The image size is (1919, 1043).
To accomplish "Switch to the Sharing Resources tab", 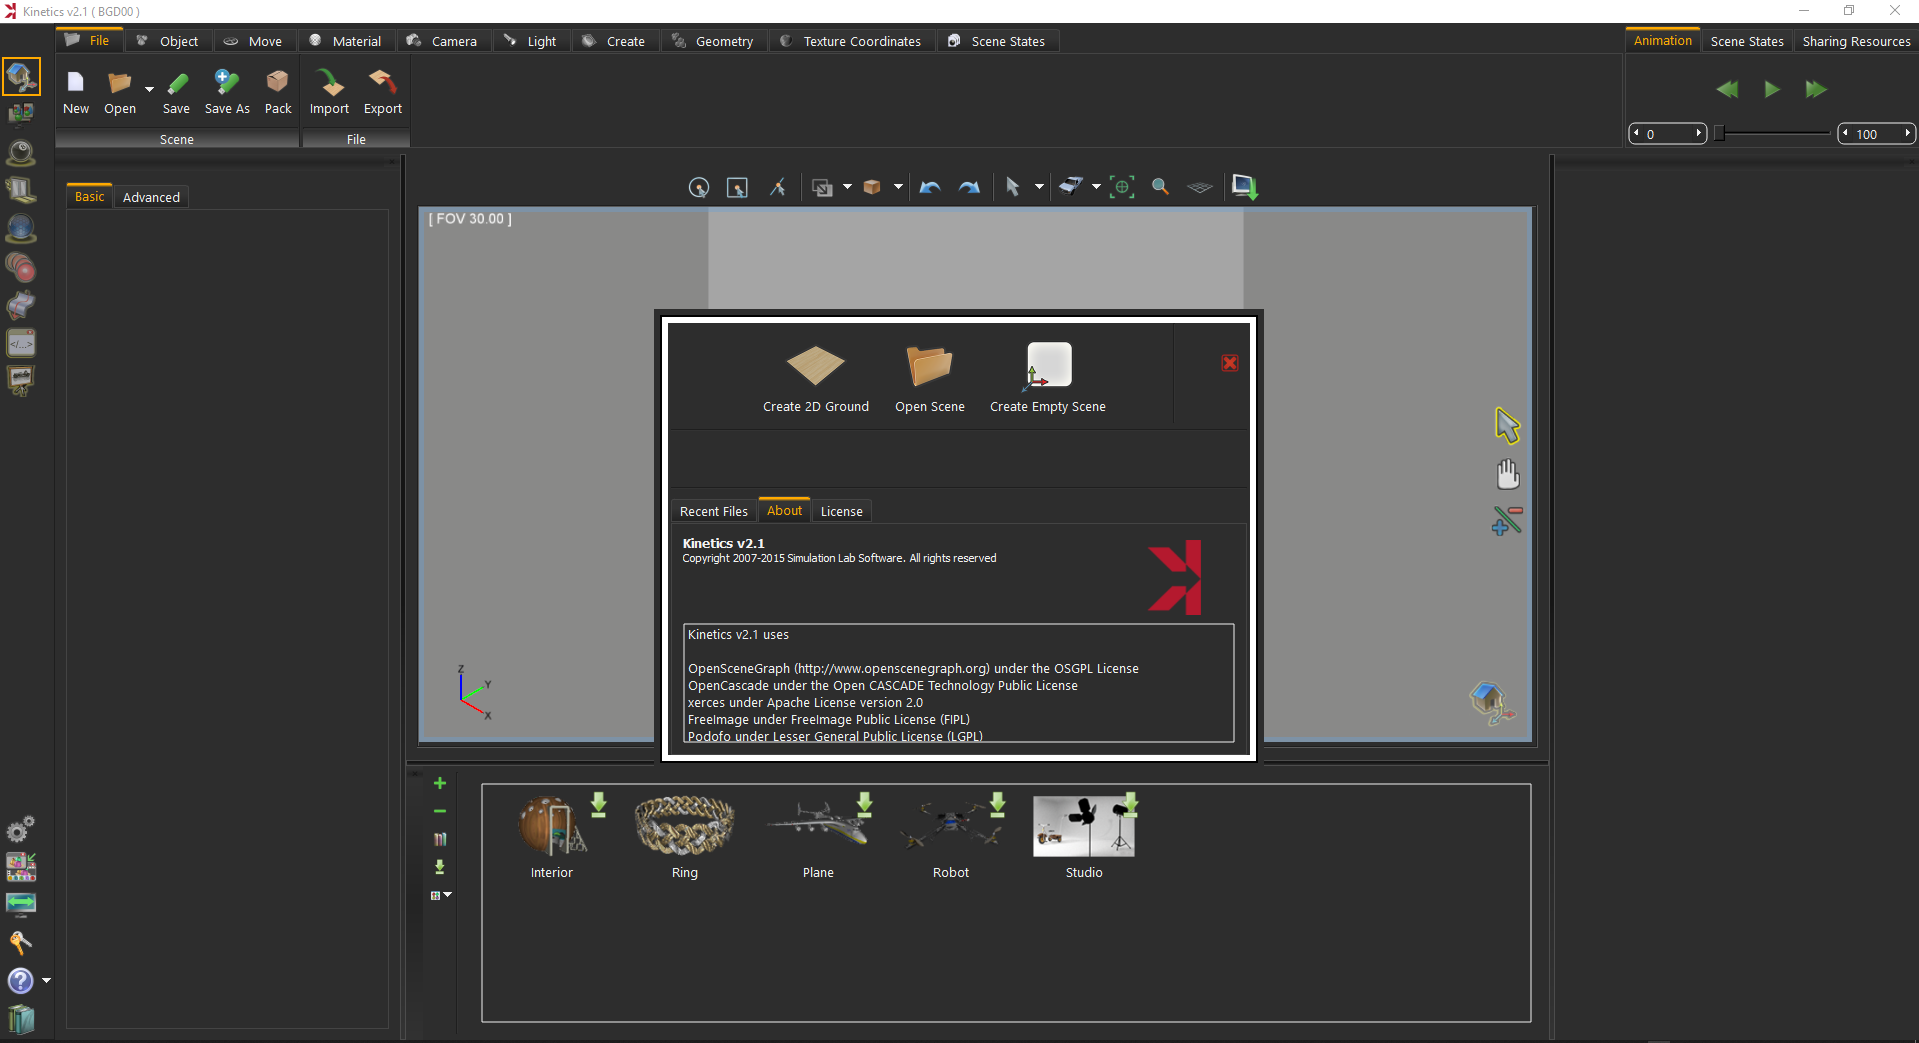I will pyautogui.click(x=1856, y=41).
